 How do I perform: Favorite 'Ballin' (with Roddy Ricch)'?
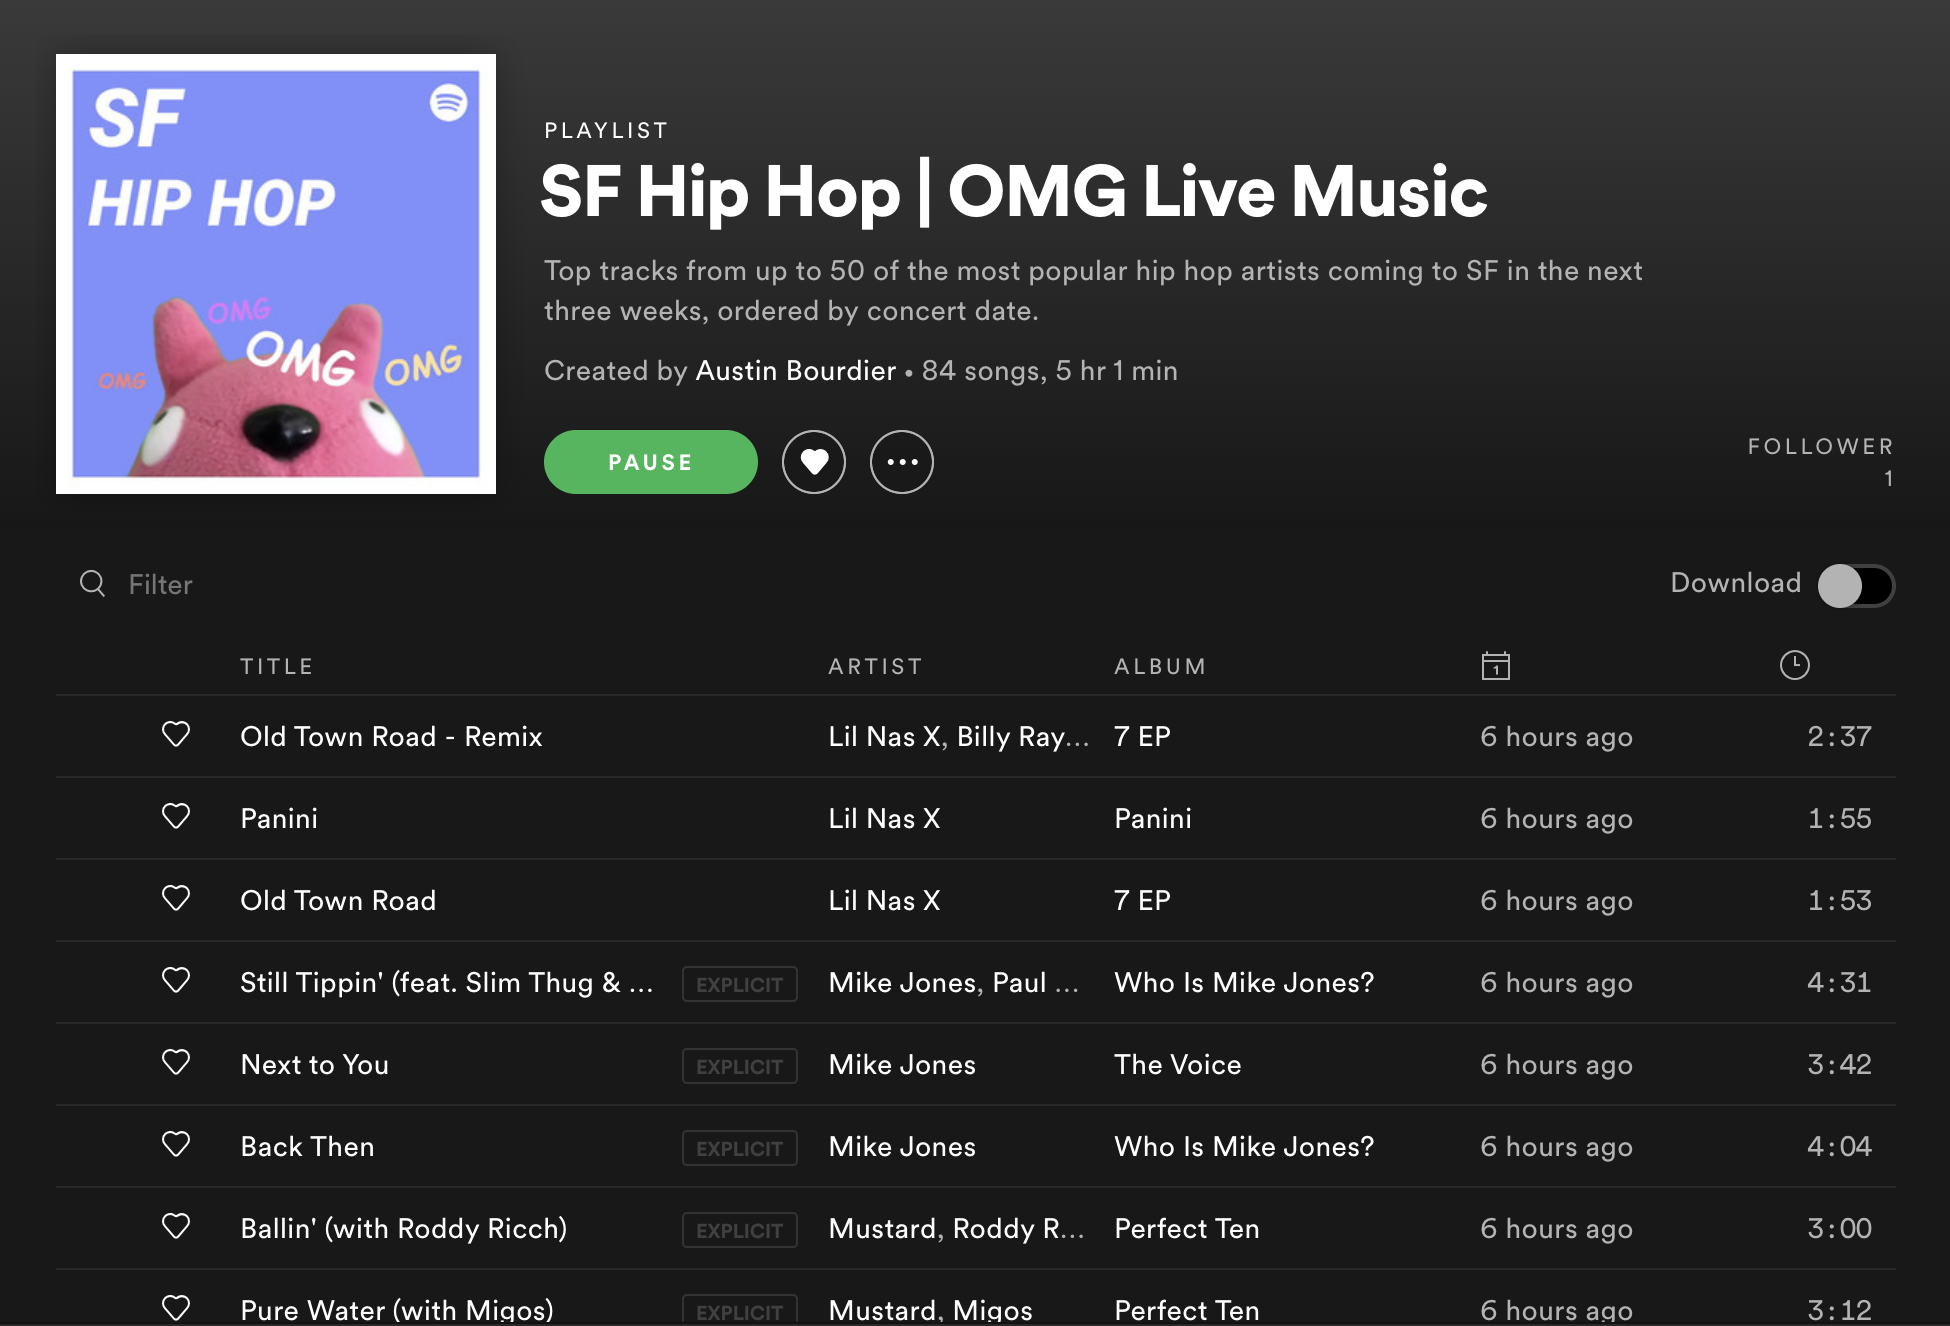click(176, 1228)
